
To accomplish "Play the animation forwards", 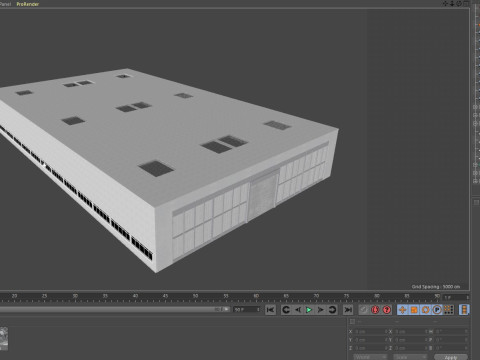I will coord(309,310).
